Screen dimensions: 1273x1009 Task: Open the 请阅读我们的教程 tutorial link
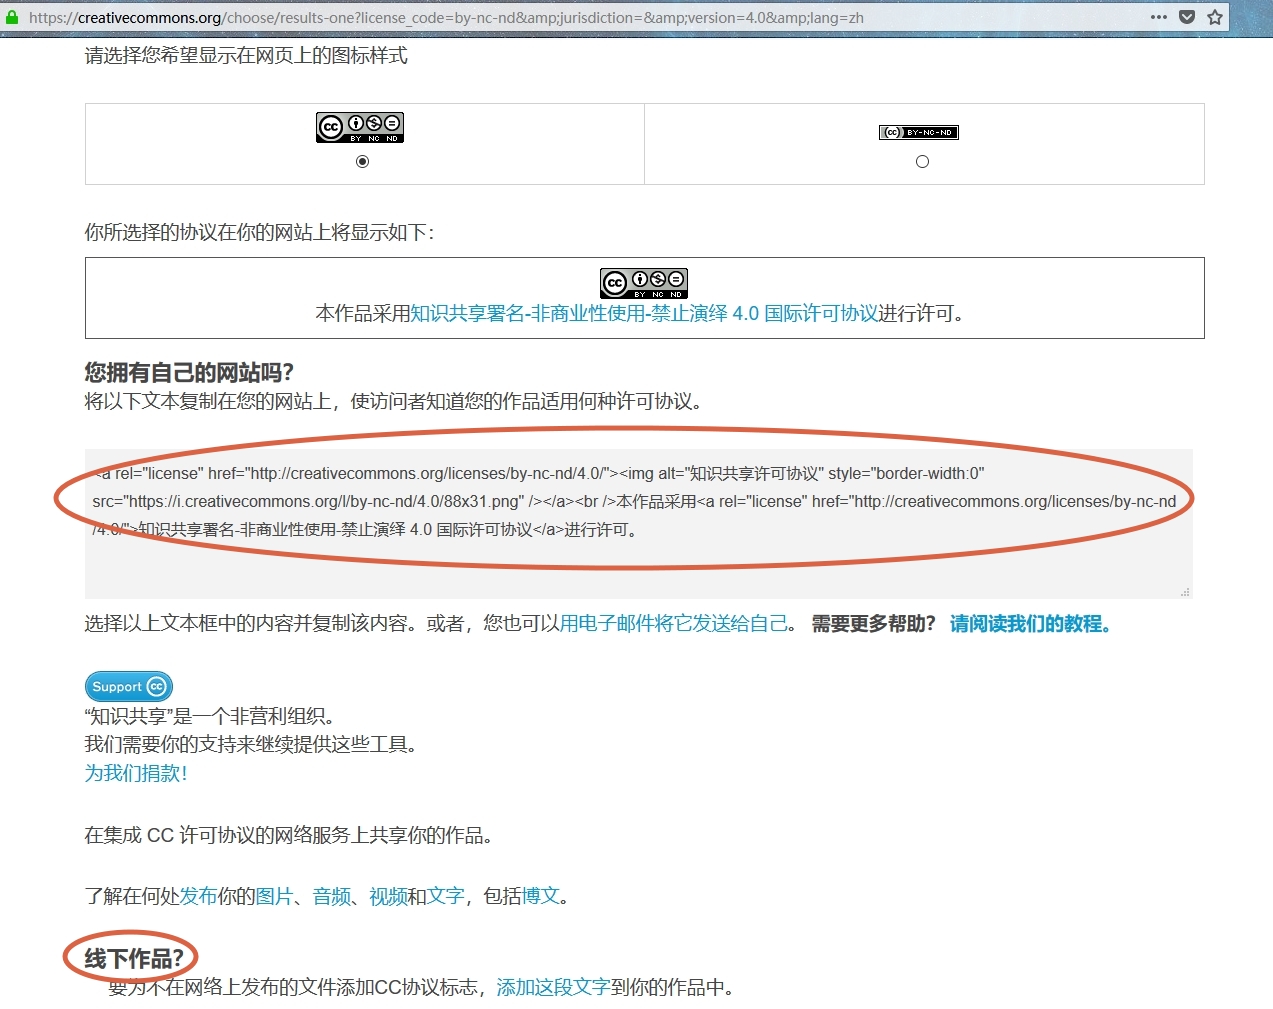coord(1030,624)
